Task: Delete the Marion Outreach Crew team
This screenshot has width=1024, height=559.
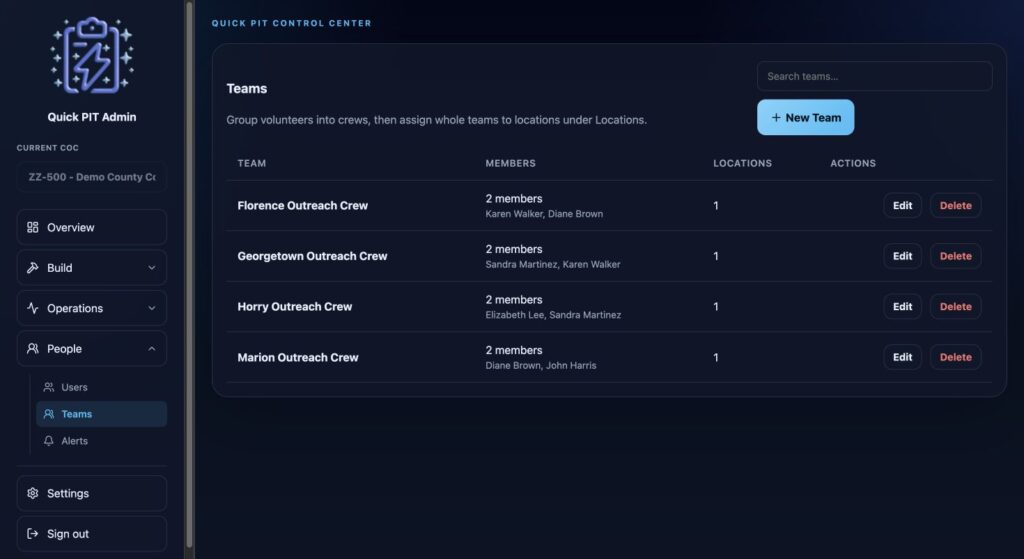Action: pyautogui.click(x=955, y=357)
